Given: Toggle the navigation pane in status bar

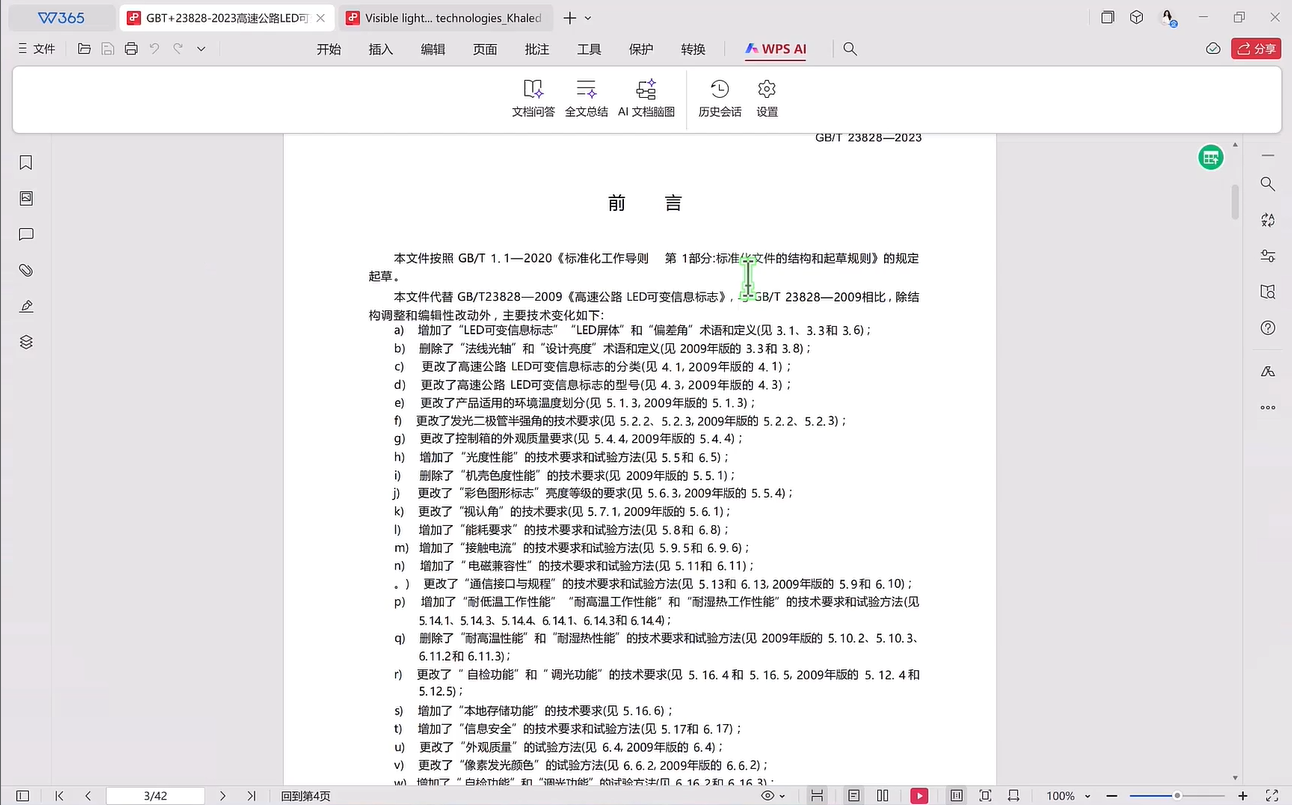Looking at the screenshot, I should [x=22, y=796].
